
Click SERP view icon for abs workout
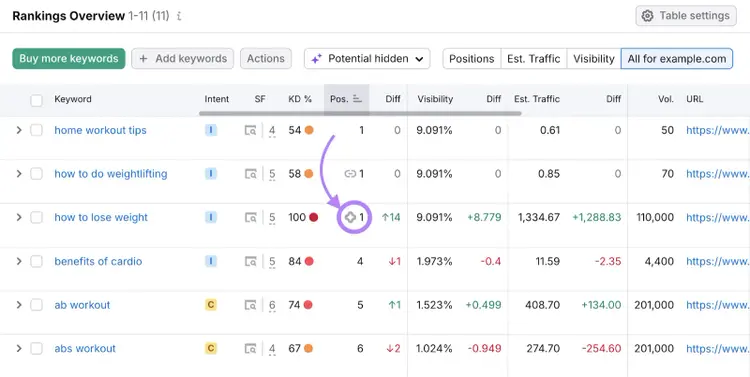pyautogui.click(x=251, y=348)
